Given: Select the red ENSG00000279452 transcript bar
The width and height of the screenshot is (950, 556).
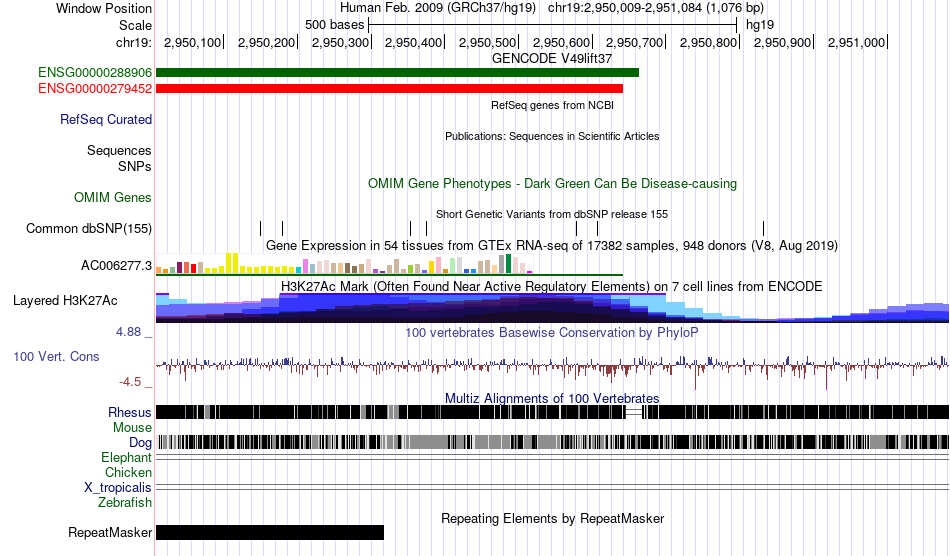Looking at the screenshot, I should pyautogui.click(x=390, y=88).
